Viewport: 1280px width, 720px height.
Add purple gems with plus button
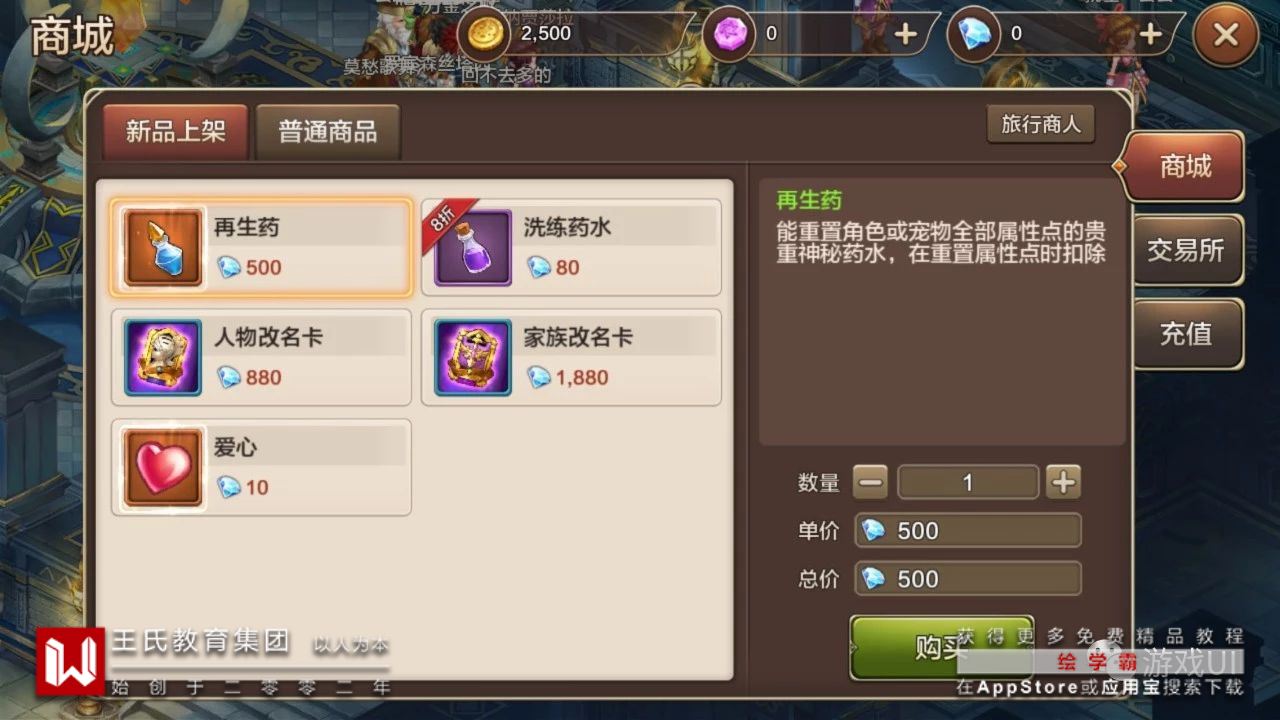coord(905,34)
